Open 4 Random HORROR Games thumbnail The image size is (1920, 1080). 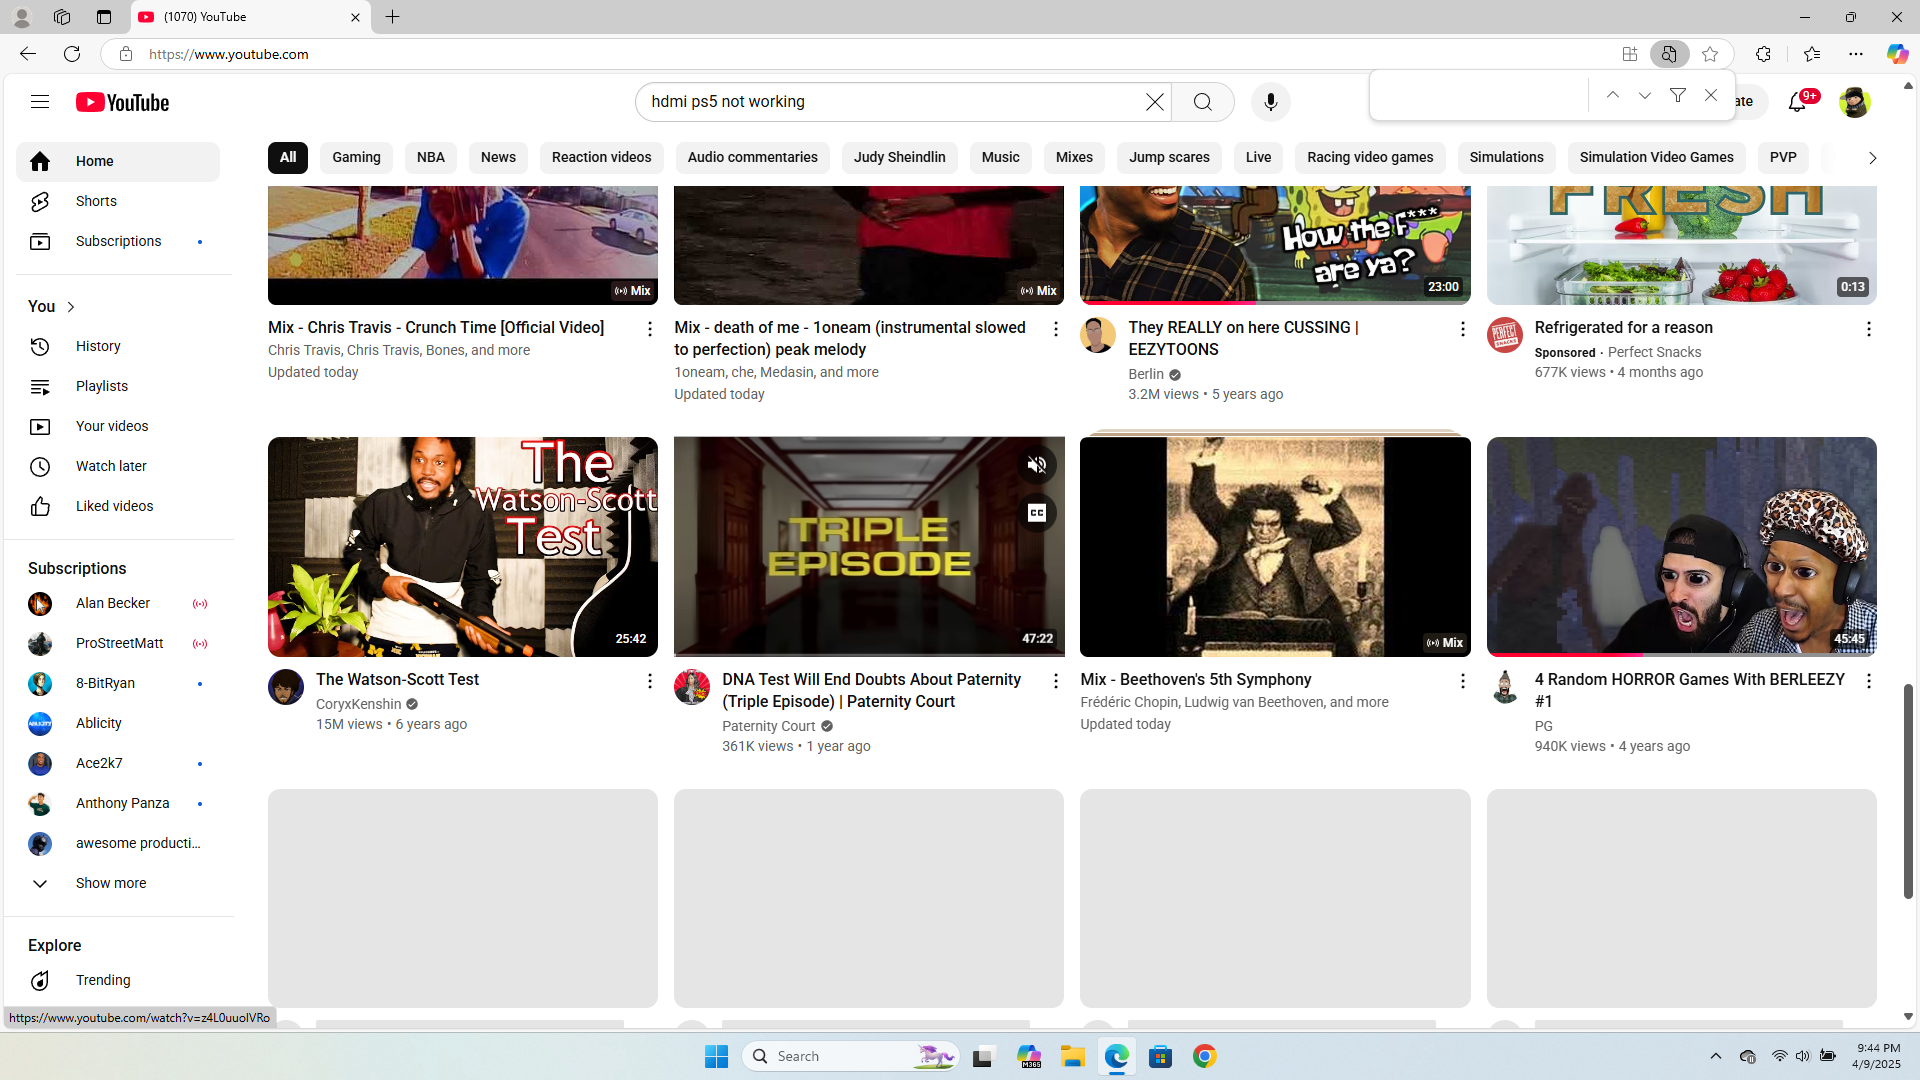point(1681,546)
